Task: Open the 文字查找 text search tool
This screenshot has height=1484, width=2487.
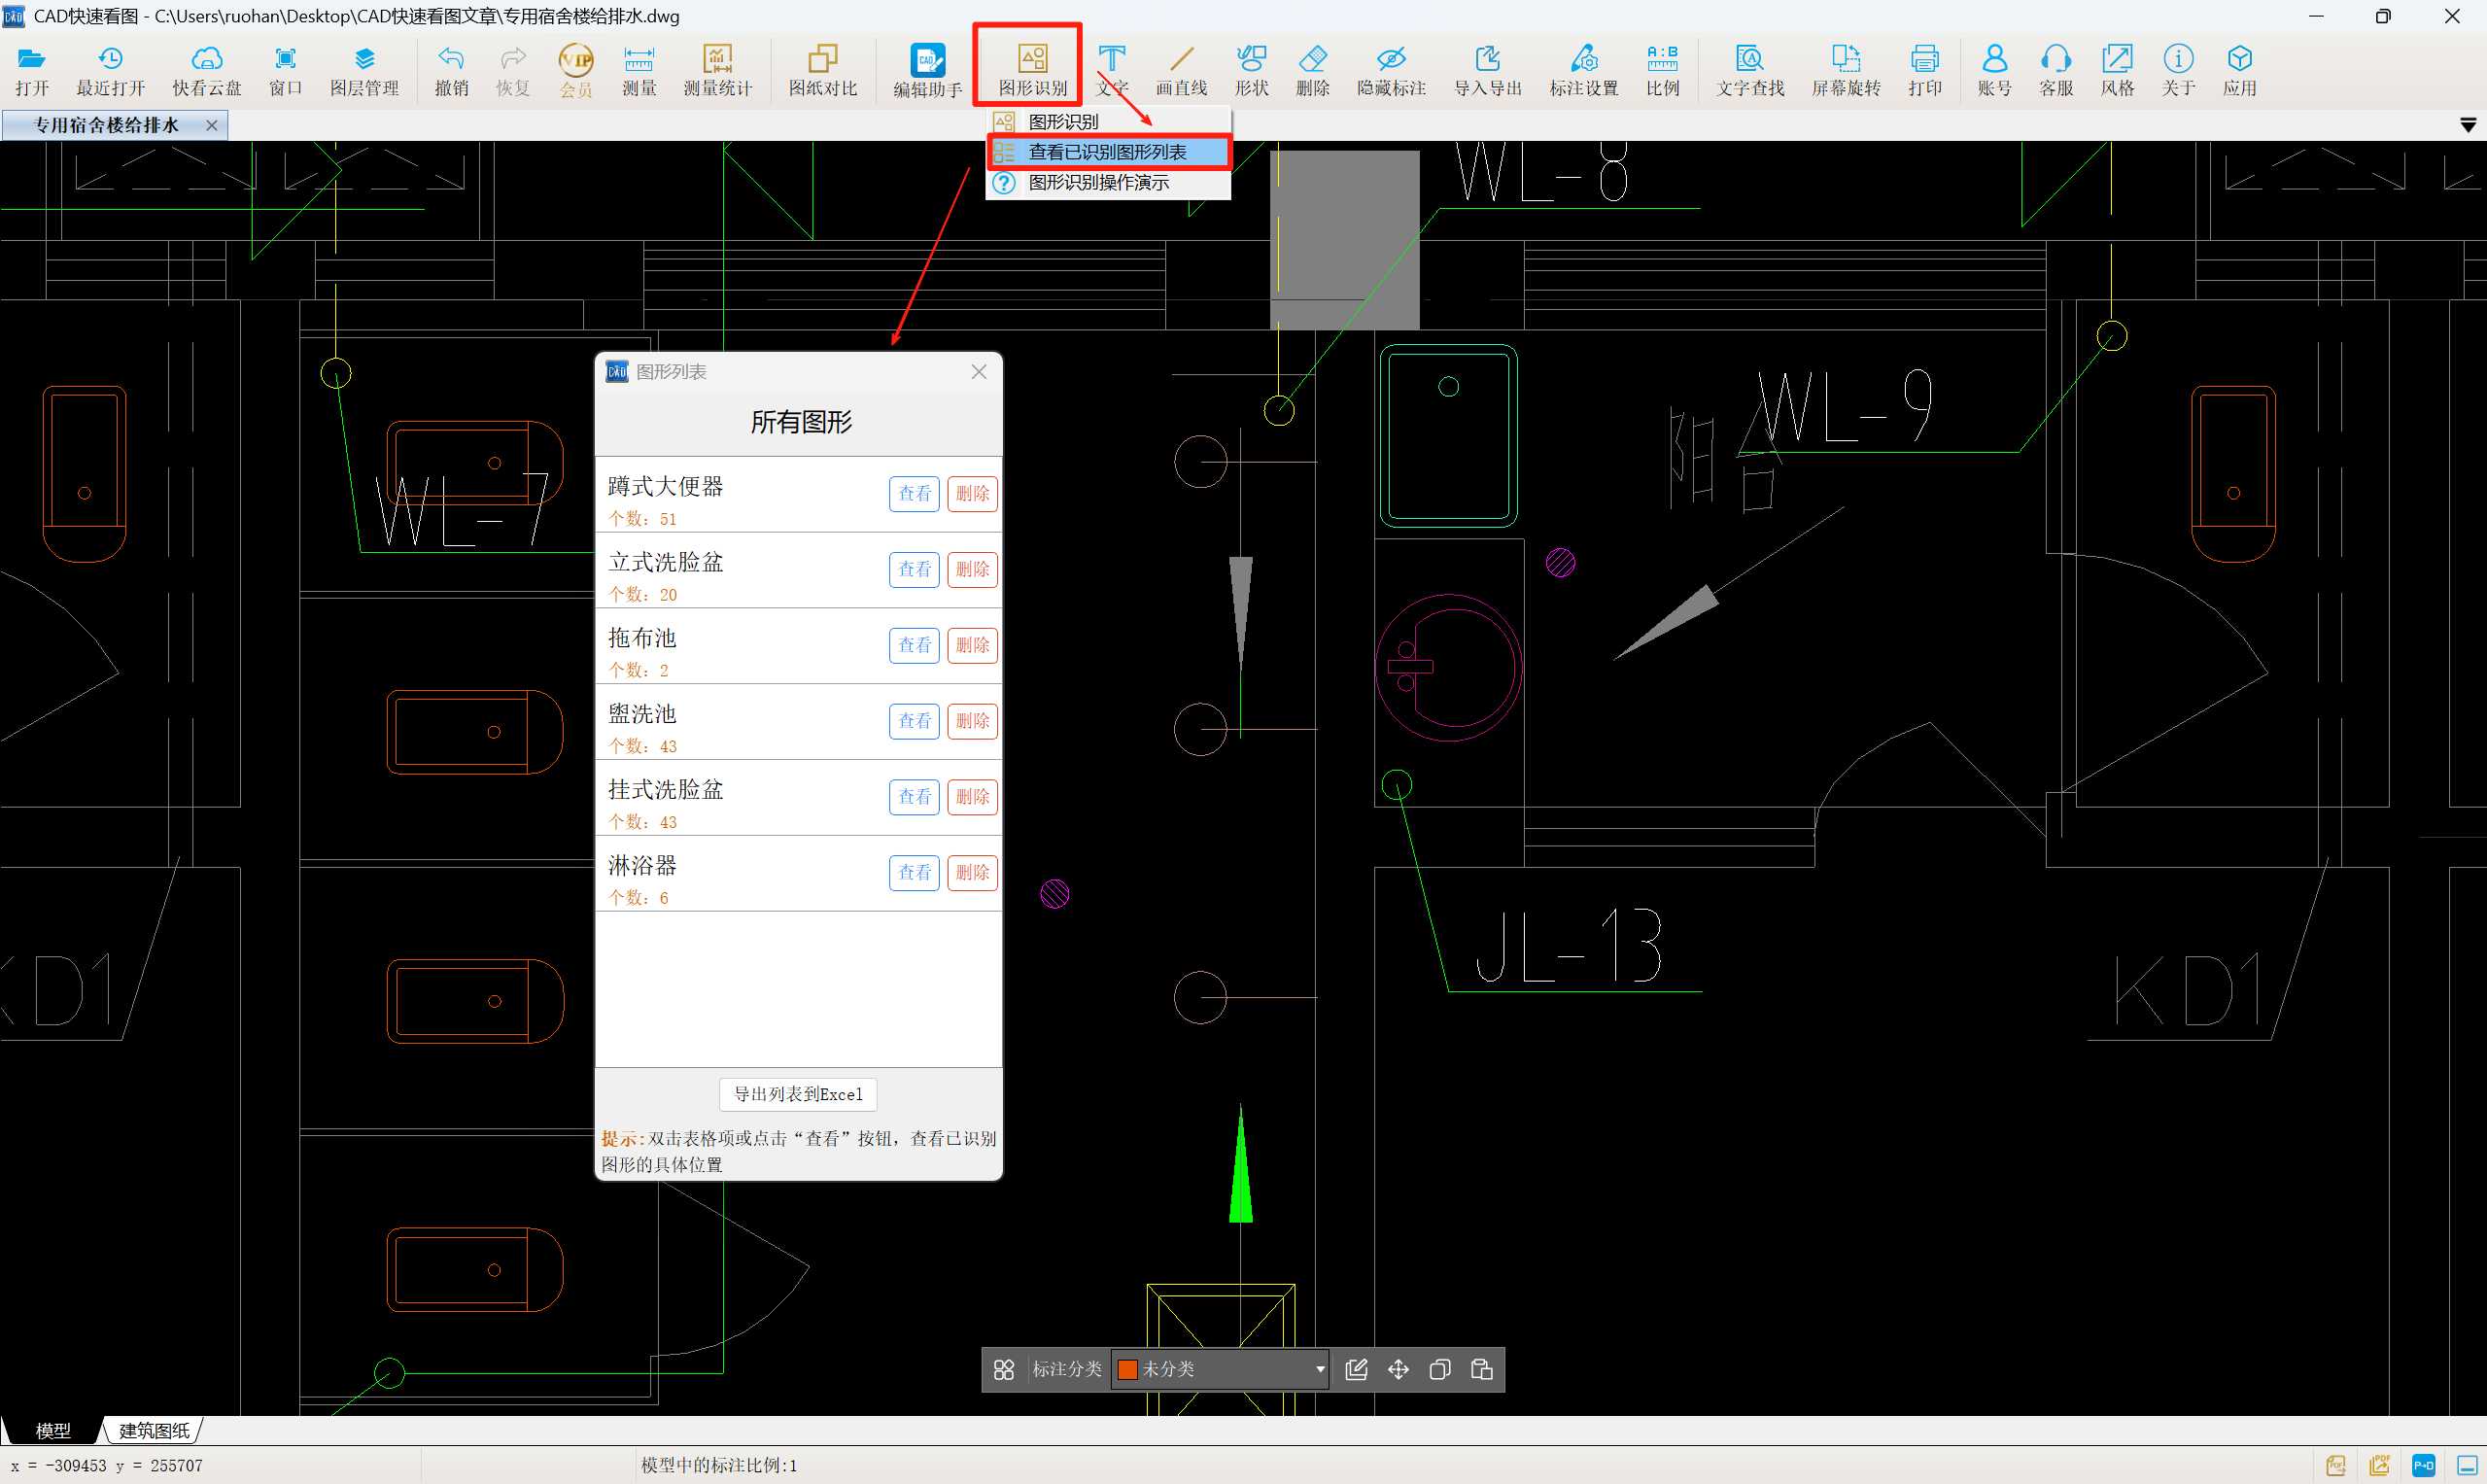Action: pos(1749,70)
